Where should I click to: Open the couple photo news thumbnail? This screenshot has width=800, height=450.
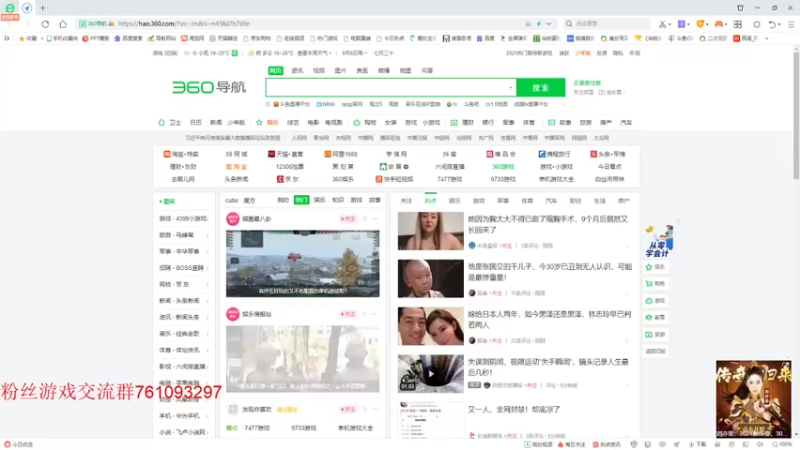431,326
